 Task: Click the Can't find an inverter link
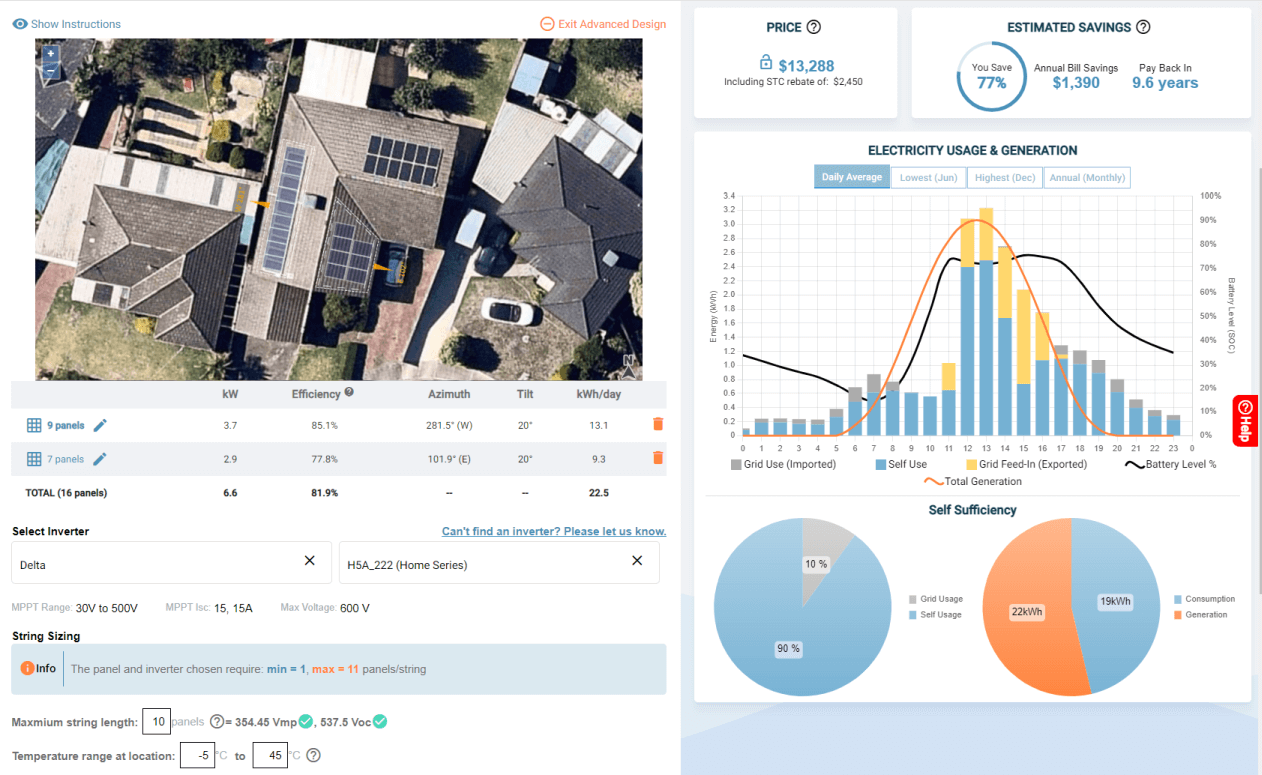553,531
